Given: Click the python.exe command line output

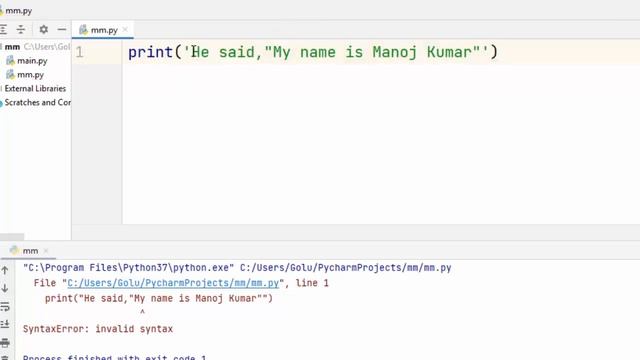Looking at the screenshot, I should [x=237, y=268].
